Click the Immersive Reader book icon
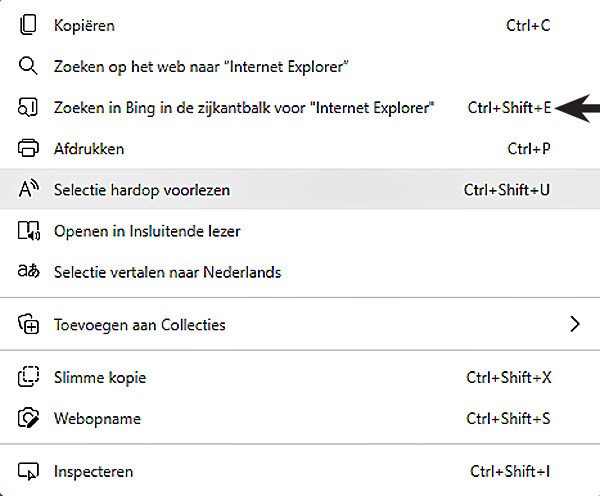The height and width of the screenshot is (496, 600). [29, 230]
